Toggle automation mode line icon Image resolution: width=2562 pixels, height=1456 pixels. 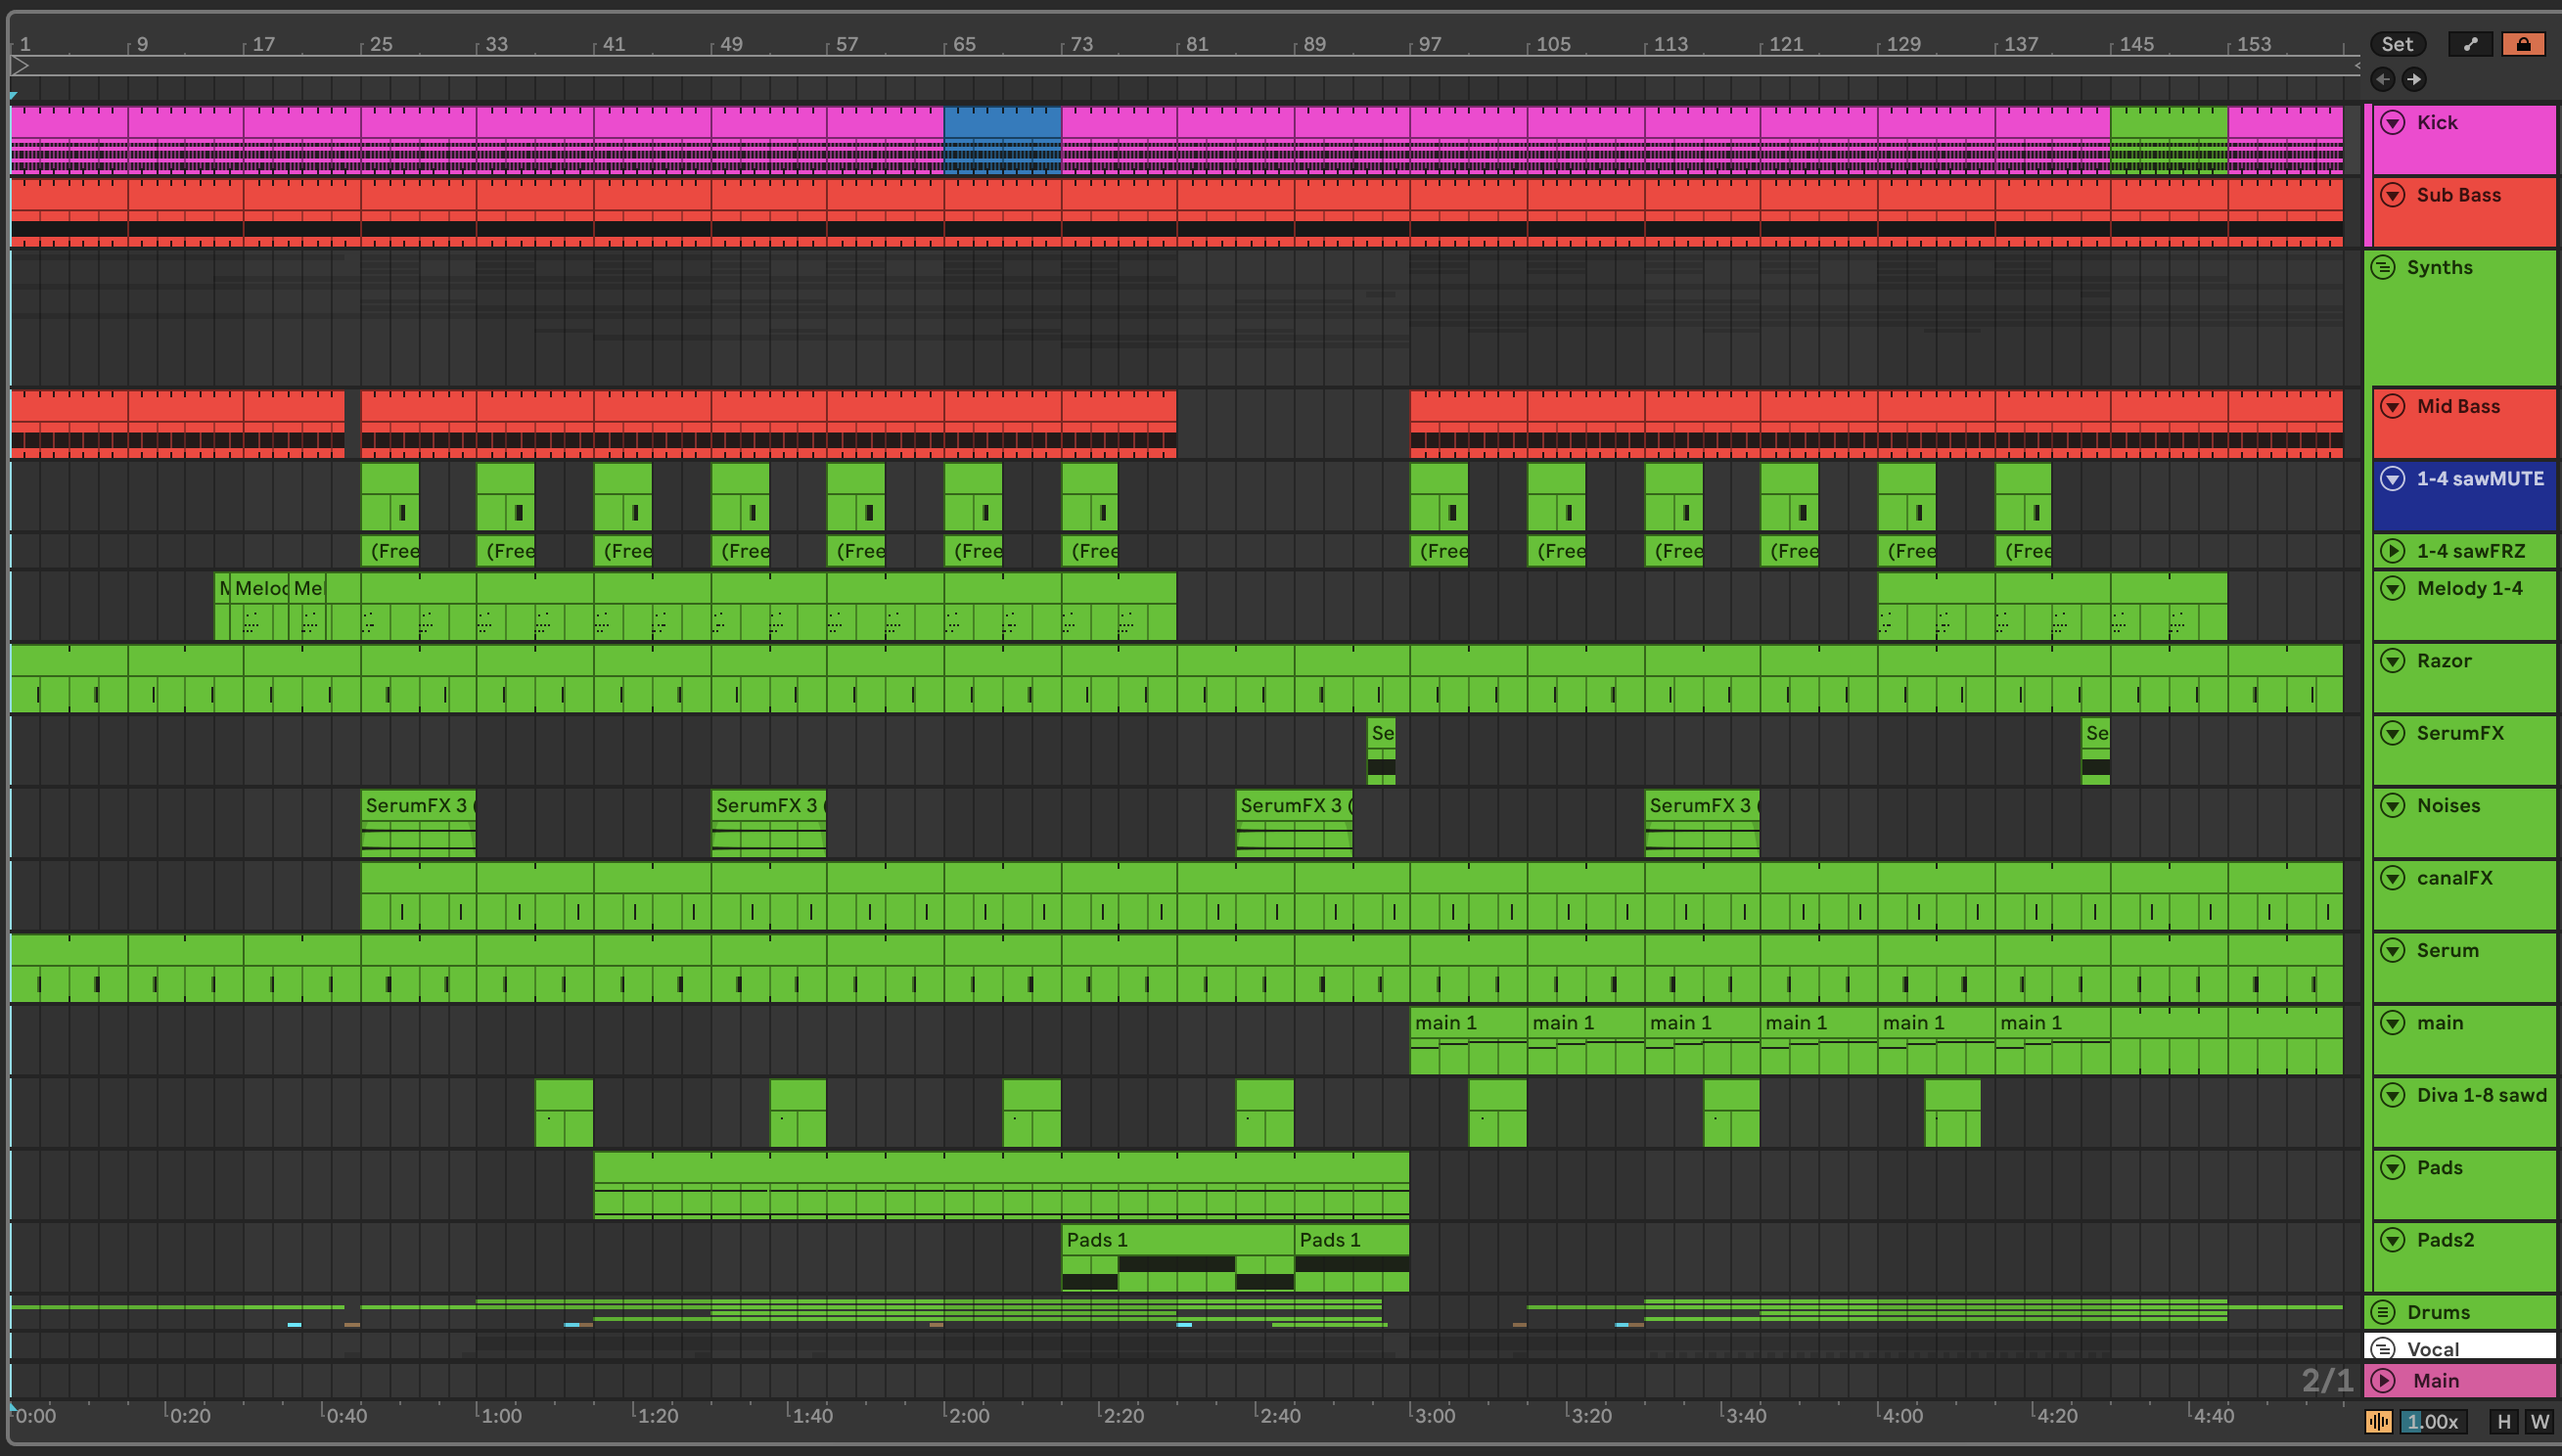[2469, 44]
